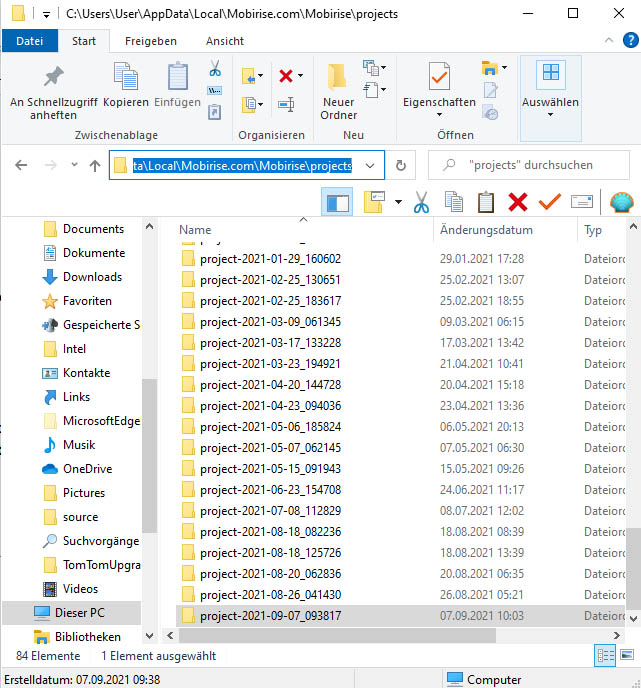
Task: Click the scissors cut icon in lower toolbar
Action: point(421,203)
